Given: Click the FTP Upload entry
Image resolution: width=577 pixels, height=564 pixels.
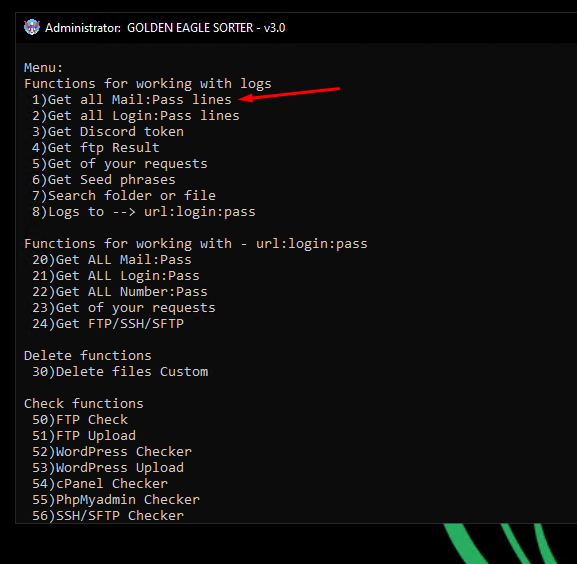Looking at the screenshot, I should (84, 436).
